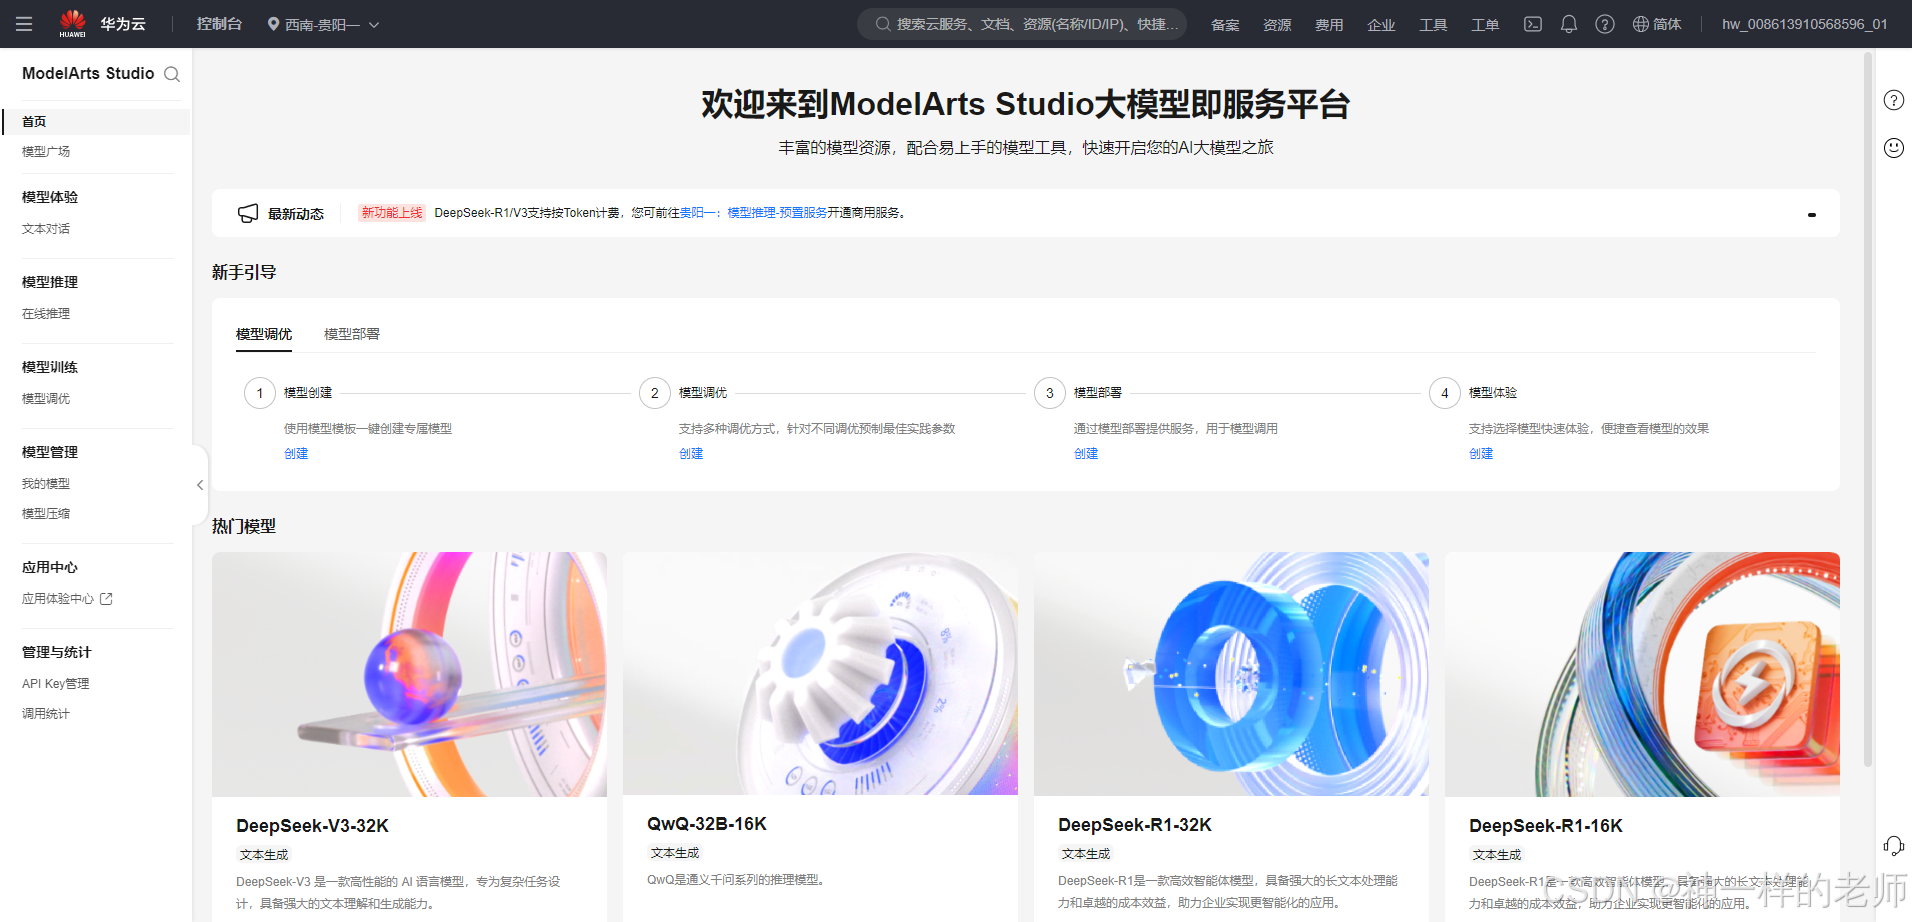Open the 工单 top menu
Screen dimensions: 1912x922
[x=1485, y=25]
